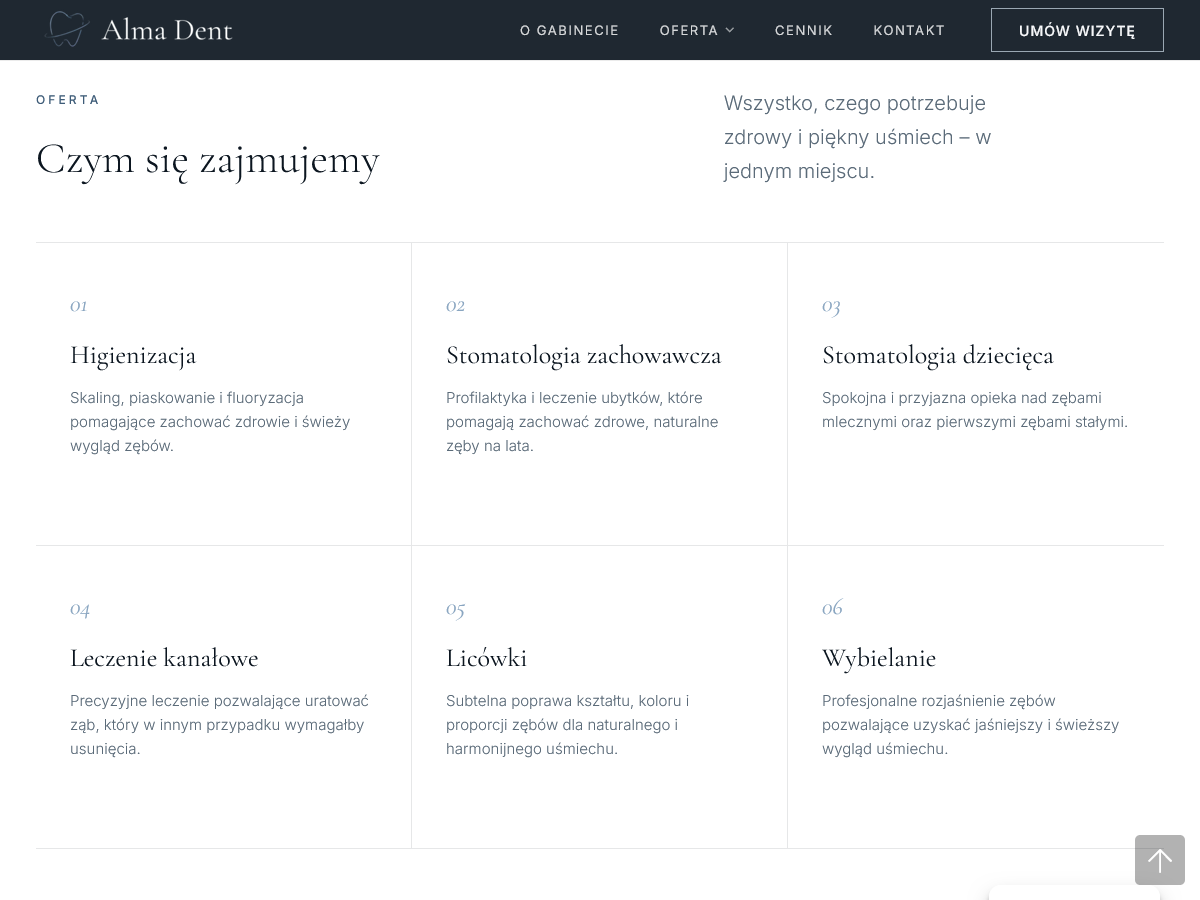Click the Alma Dent brand name
This screenshot has width=1200, height=900.
pyautogui.click(x=167, y=30)
